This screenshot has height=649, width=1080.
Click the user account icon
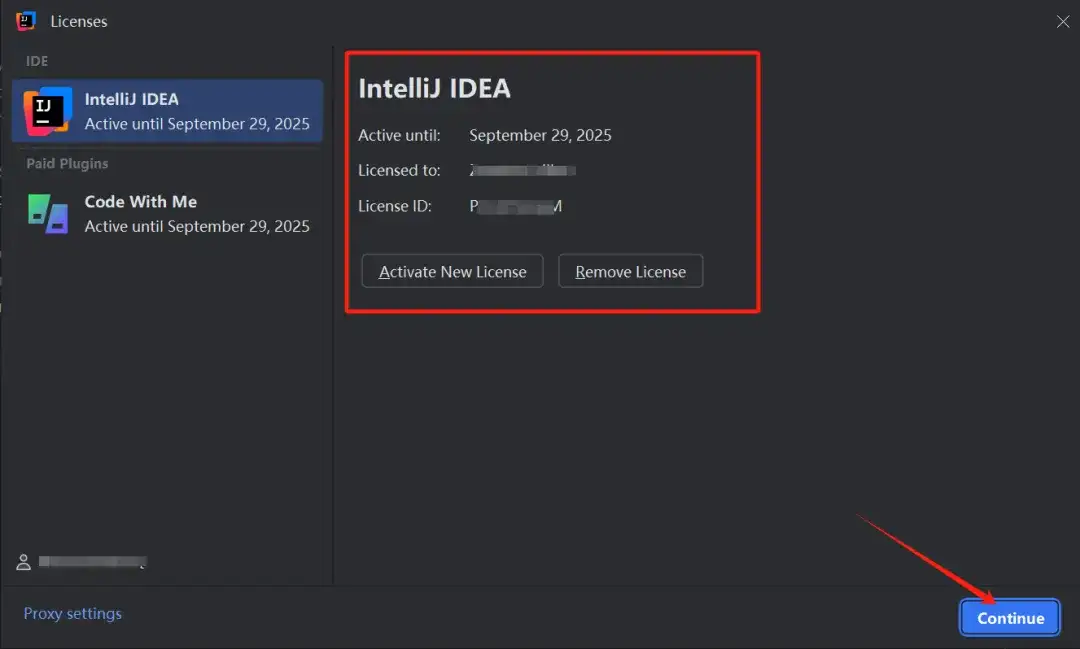tap(23, 562)
